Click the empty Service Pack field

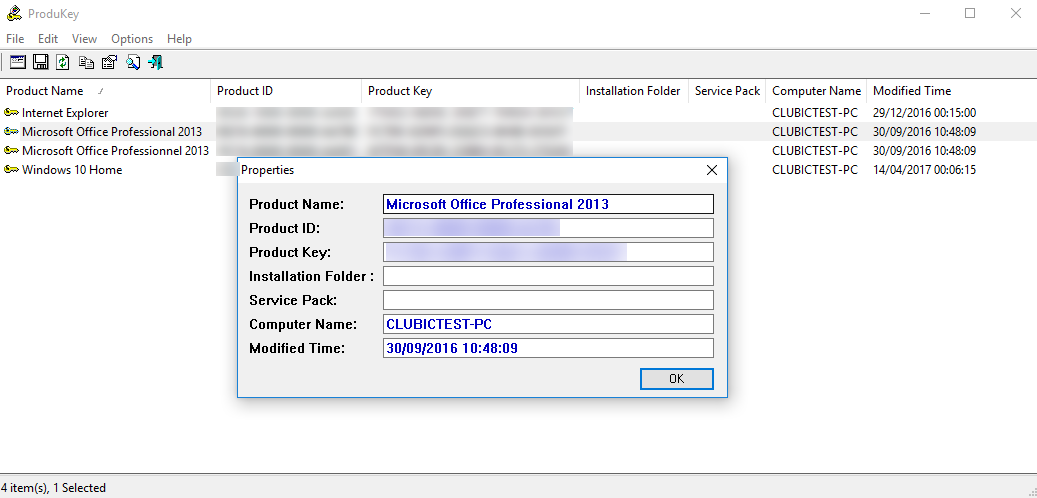[548, 300]
